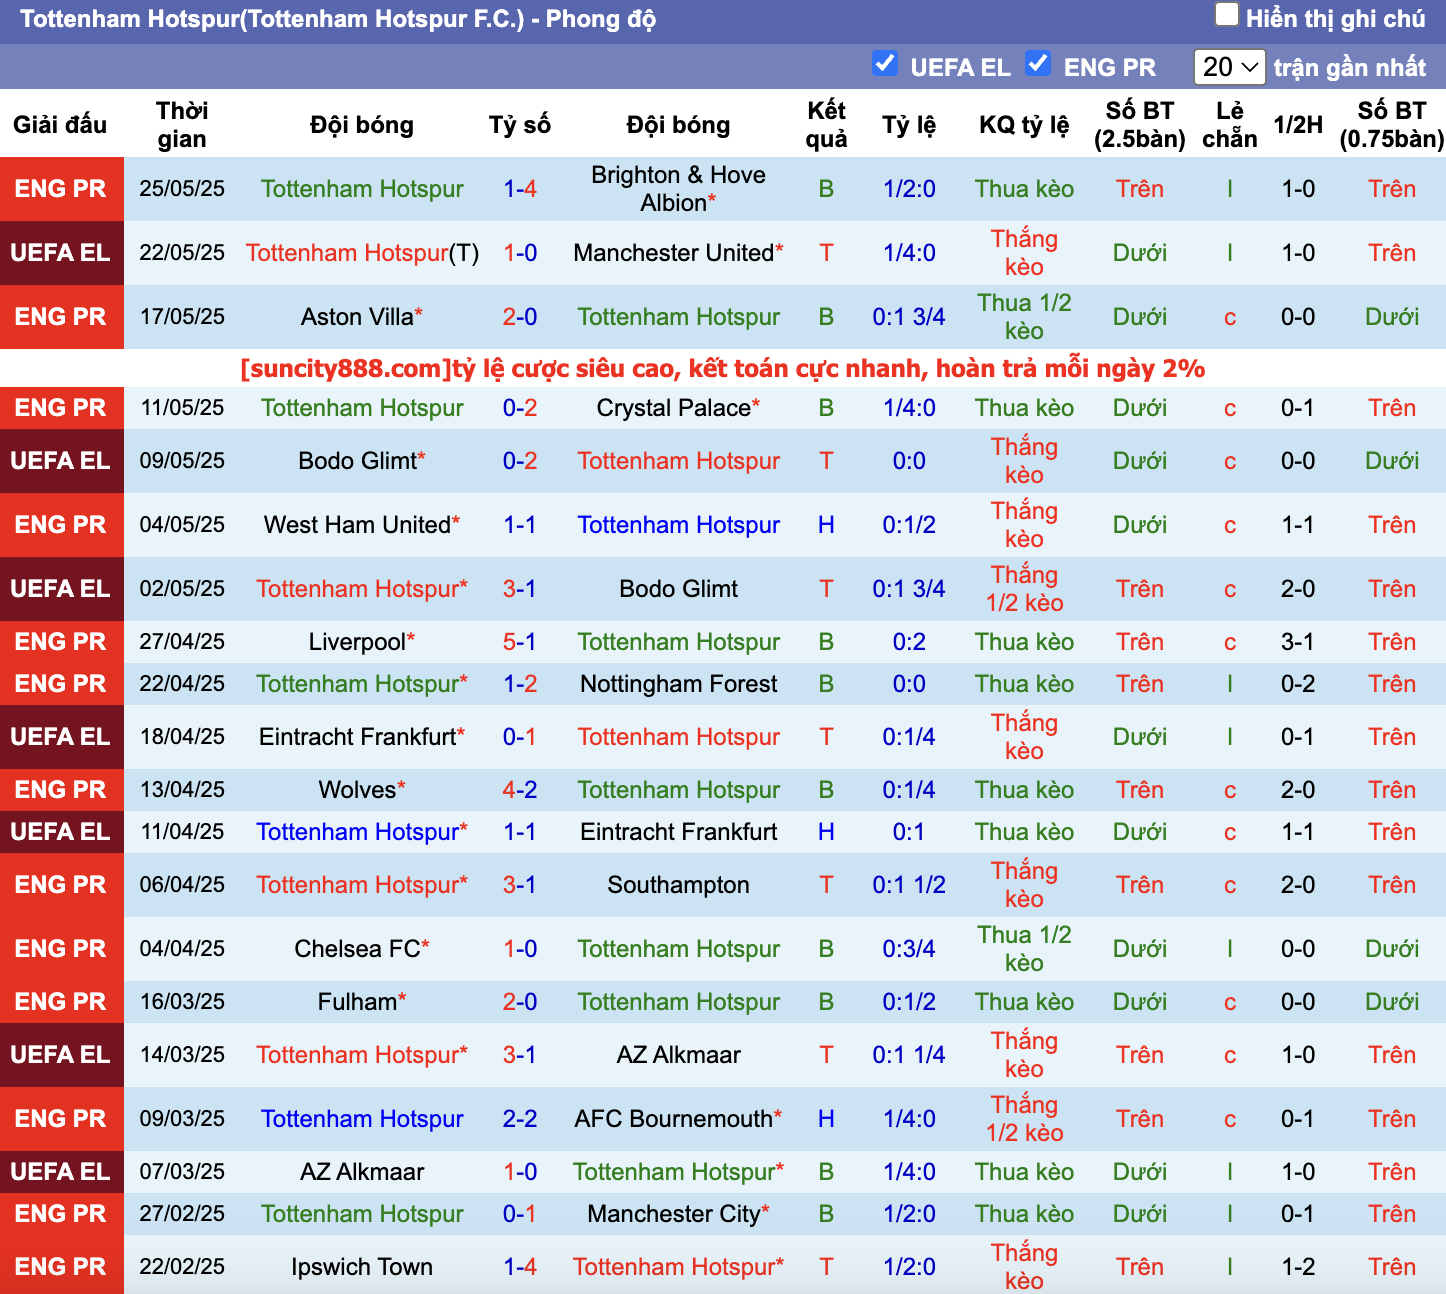Screen dimensions: 1446x1294
Task: Click the 1-4 score versus Brighton
Action: tap(520, 189)
